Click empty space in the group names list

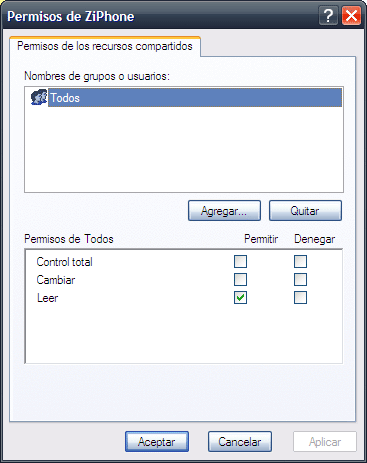pos(184,150)
